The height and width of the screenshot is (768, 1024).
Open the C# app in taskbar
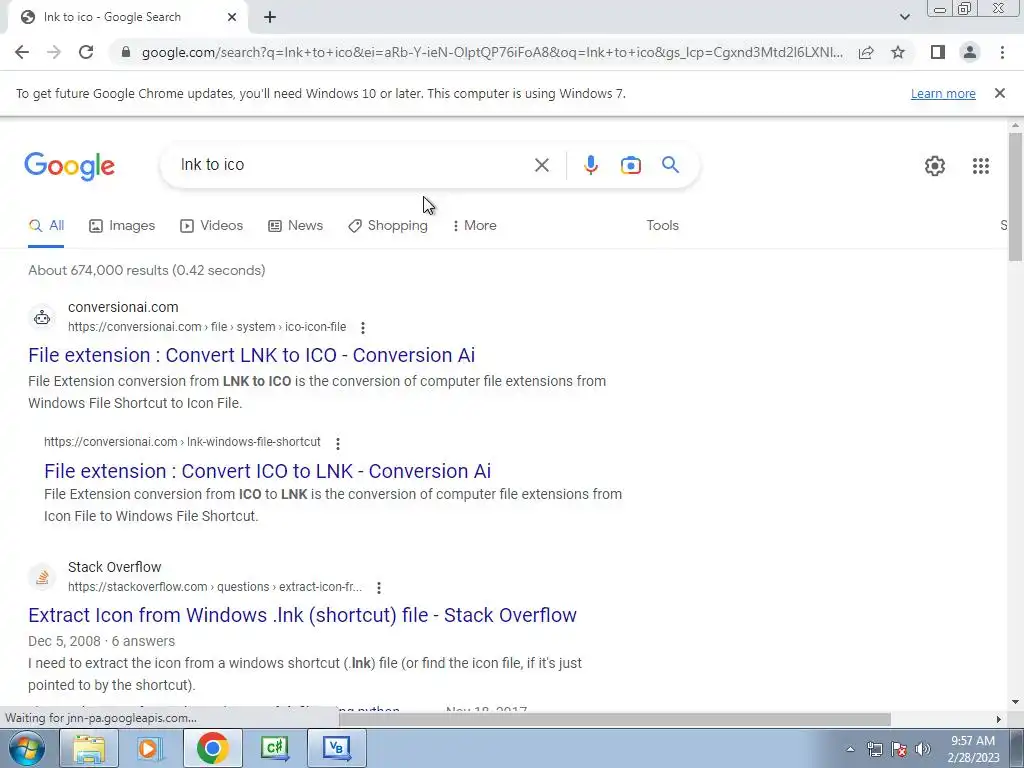point(275,748)
